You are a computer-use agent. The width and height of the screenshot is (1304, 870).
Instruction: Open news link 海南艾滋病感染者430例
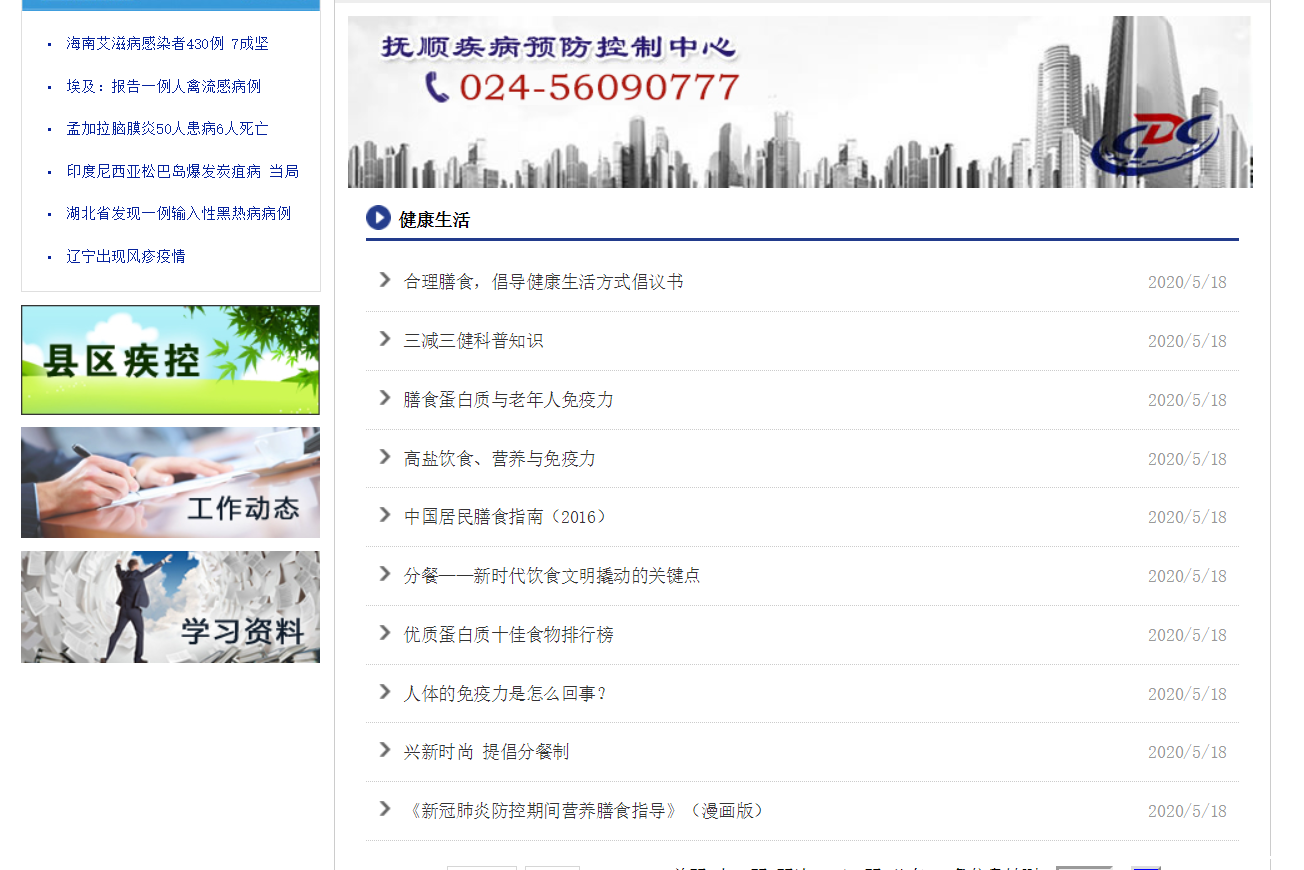[167, 44]
